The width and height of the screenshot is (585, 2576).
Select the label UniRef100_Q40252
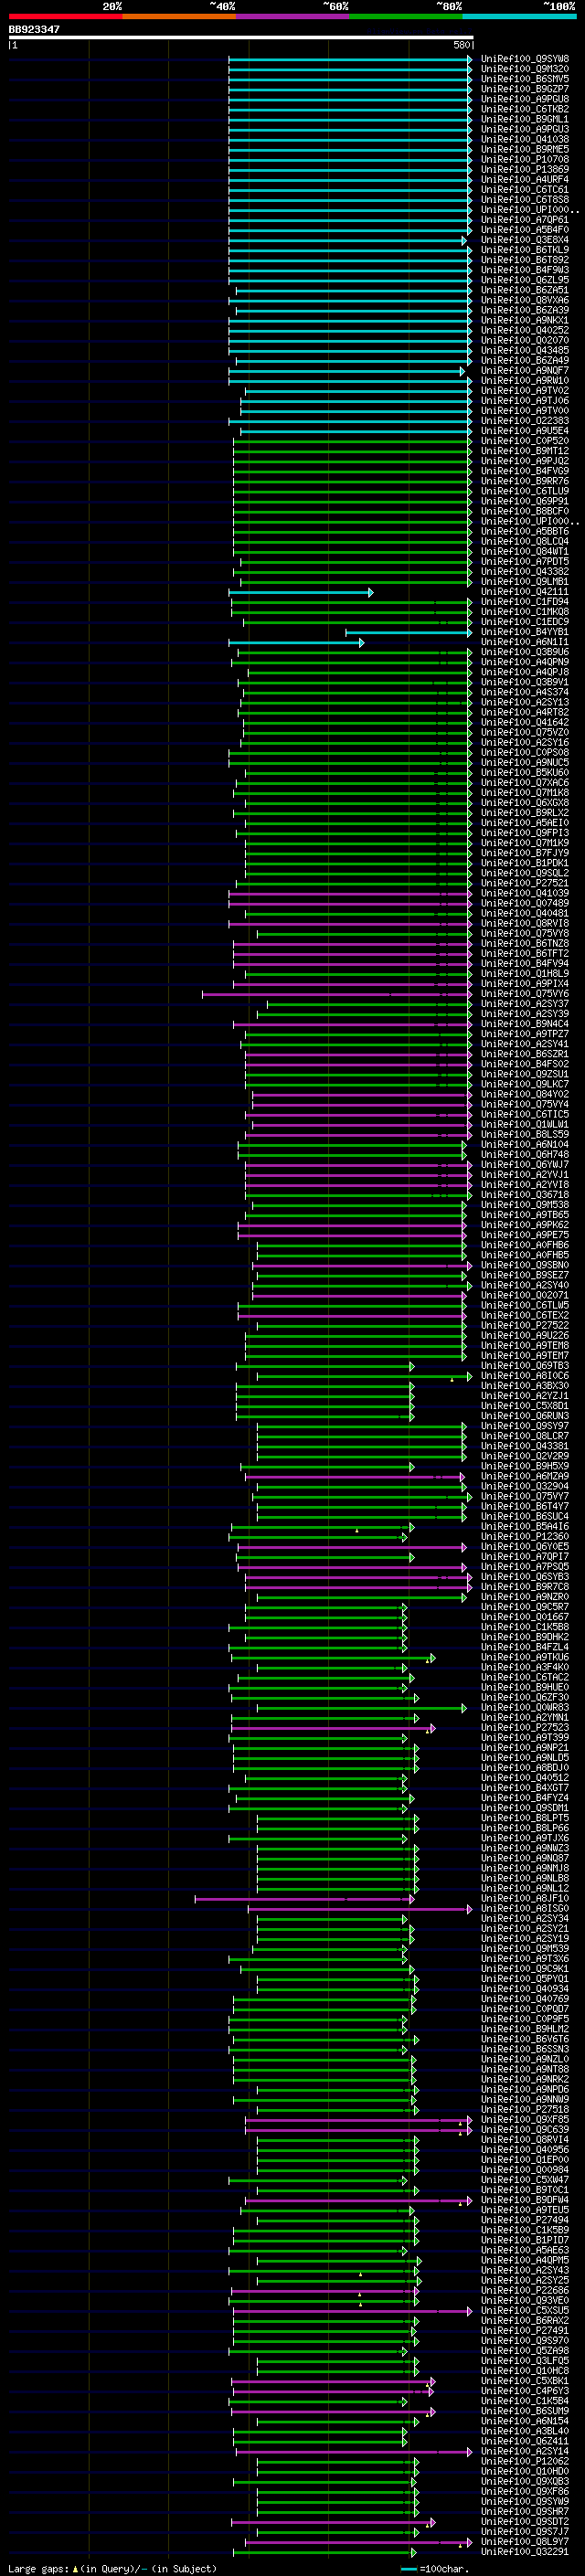click(525, 331)
